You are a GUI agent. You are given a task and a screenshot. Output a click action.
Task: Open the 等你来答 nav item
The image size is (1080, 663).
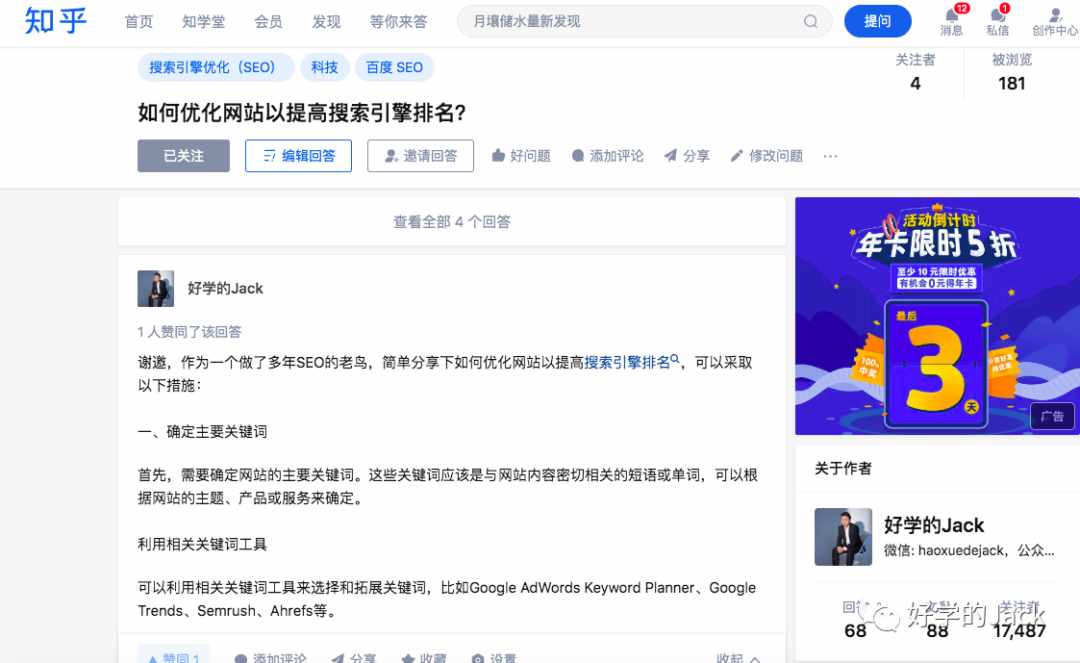coord(398,21)
